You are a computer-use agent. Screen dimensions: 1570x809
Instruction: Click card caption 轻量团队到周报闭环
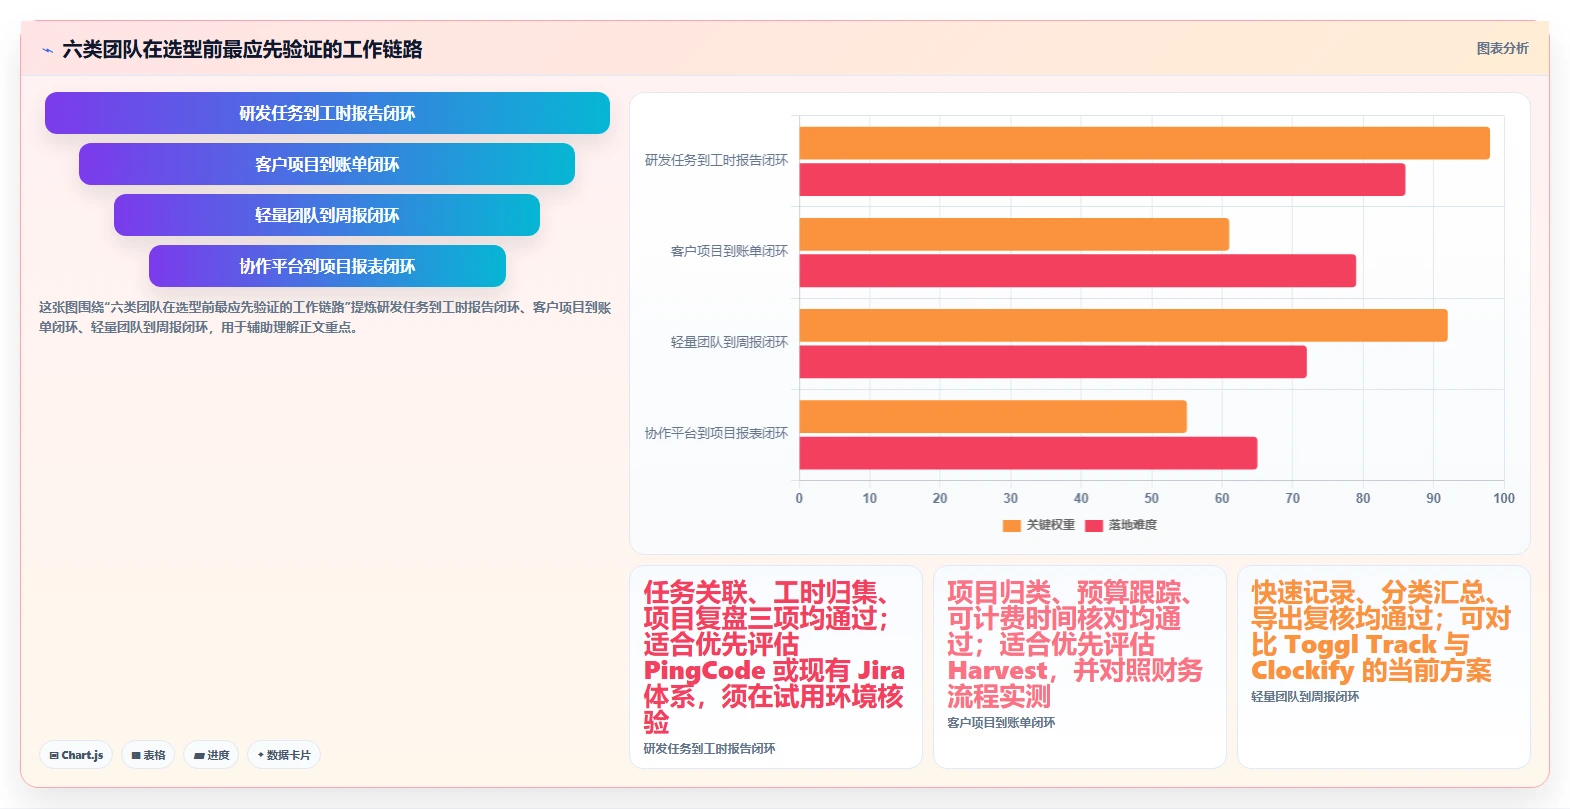(1305, 696)
